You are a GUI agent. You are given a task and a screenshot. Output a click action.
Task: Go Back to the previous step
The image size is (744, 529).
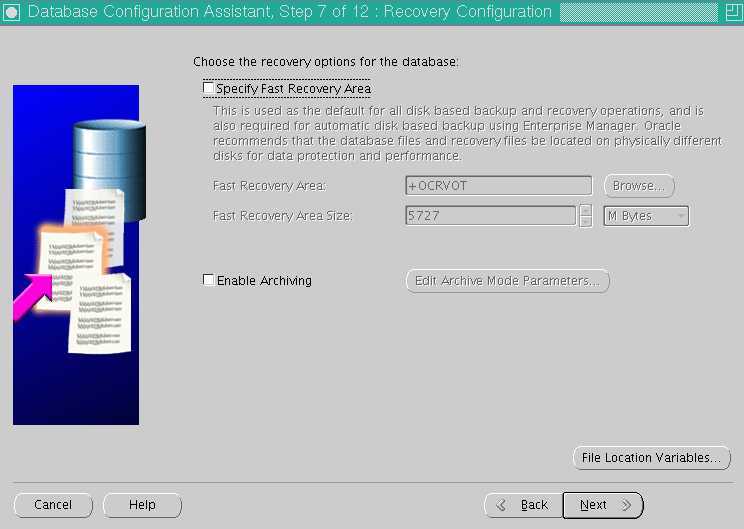pyautogui.click(x=524, y=505)
